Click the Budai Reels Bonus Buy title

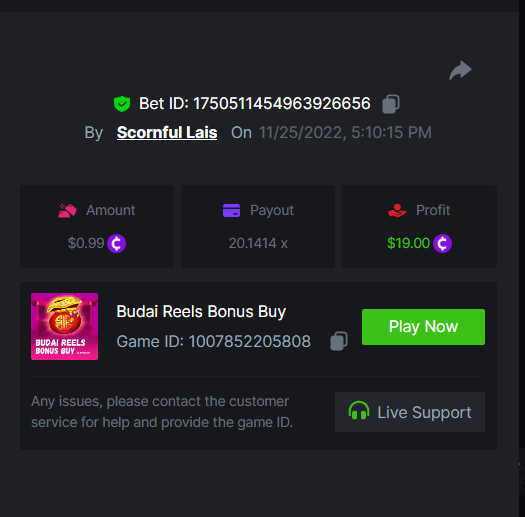pos(201,312)
